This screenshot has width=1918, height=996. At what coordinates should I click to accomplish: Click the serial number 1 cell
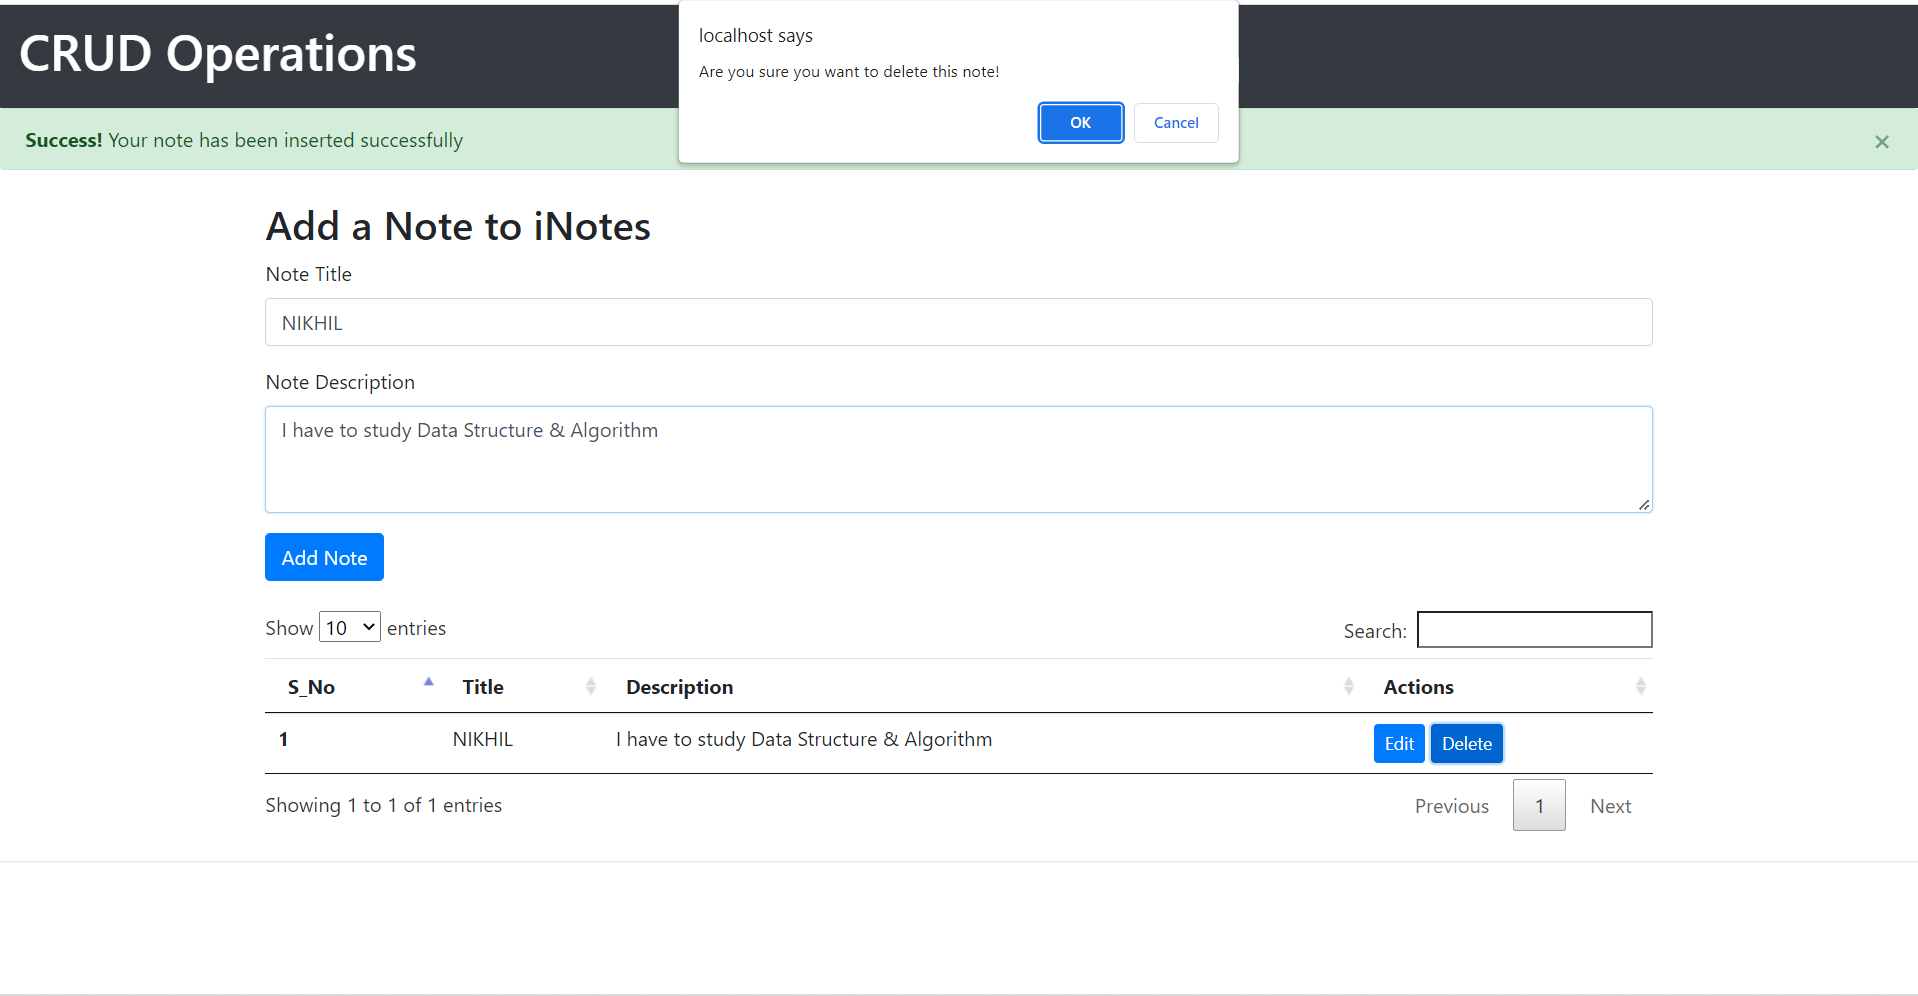tap(284, 740)
